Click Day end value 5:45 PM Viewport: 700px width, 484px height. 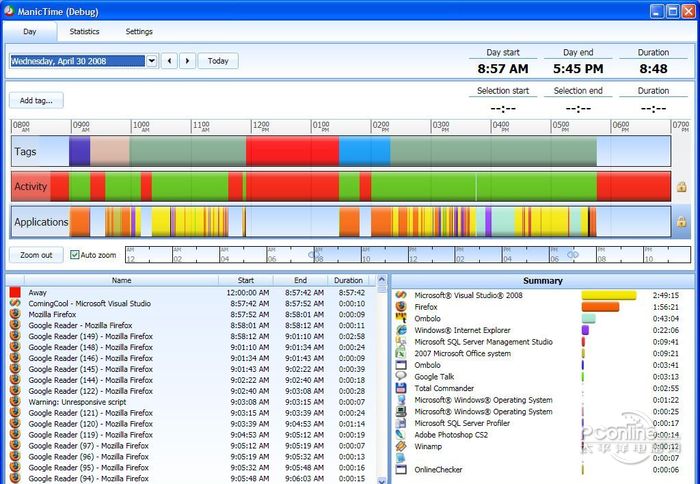coord(578,69)
